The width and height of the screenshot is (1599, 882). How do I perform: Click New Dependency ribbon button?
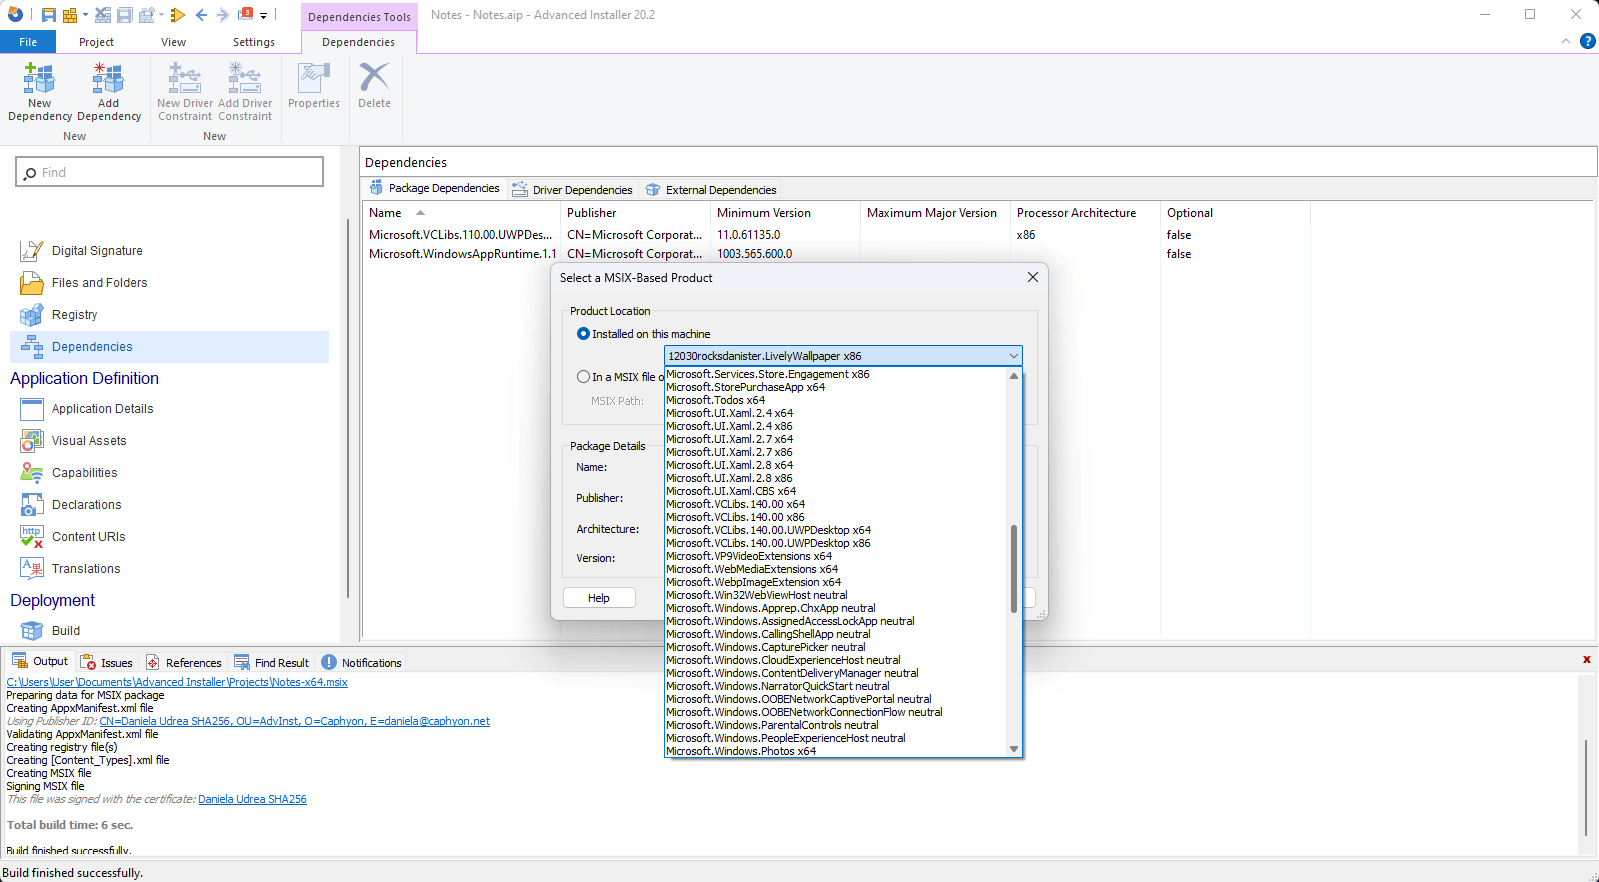coord(40,92)
